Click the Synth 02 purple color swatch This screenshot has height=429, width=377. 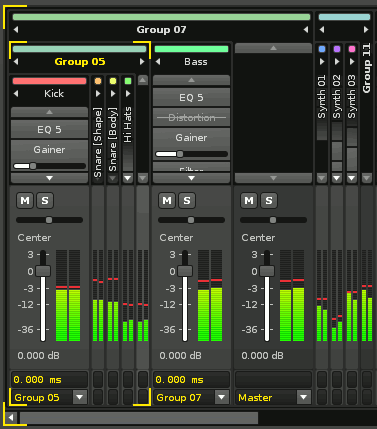pyautogui.click(x=337, y=49)
